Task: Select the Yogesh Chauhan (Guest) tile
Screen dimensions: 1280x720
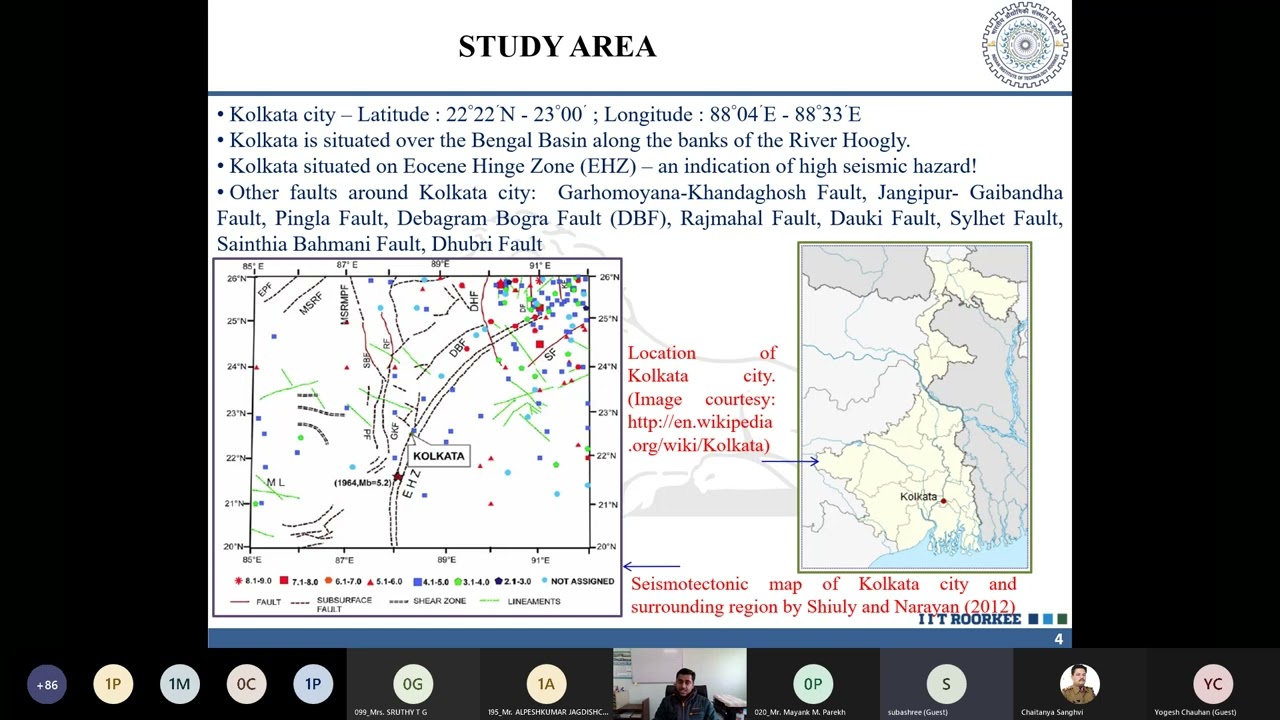Action: [x=1213, y=684]
